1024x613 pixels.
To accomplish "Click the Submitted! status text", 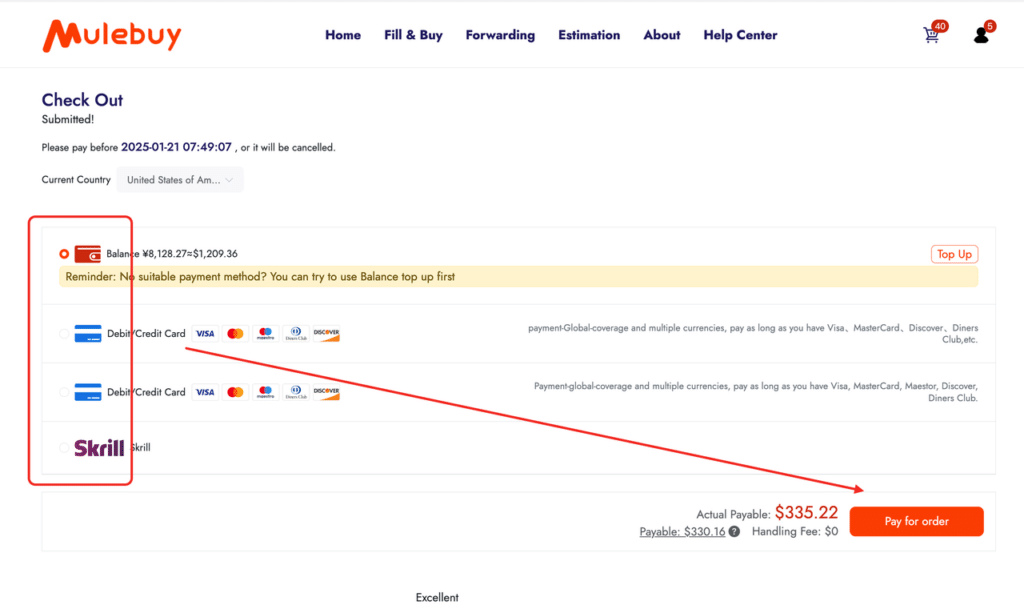I will pos(68,119).
